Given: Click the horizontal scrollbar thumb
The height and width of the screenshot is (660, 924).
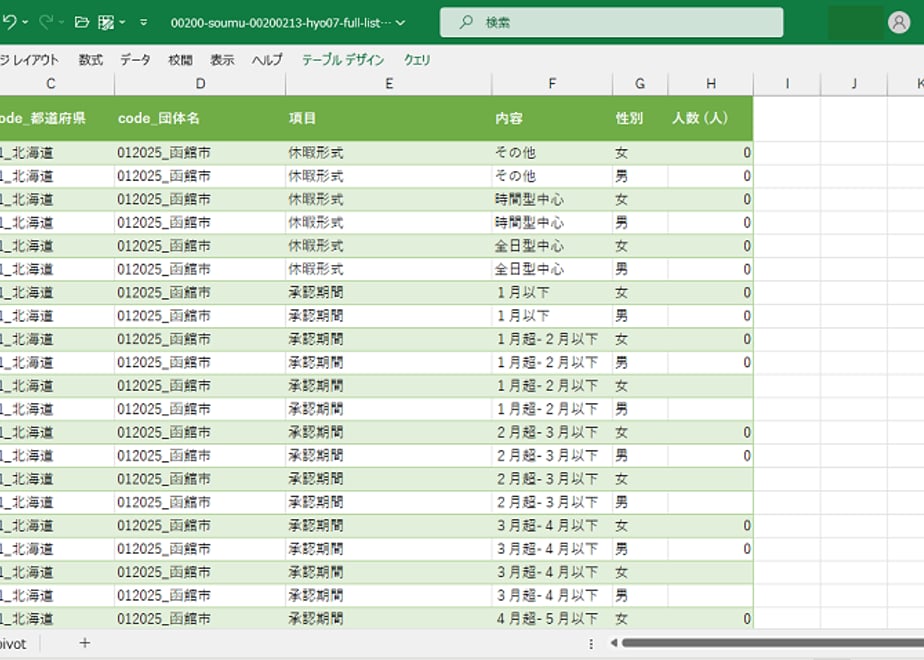Looking at the screenshot, I should click(x=773, y=643).
